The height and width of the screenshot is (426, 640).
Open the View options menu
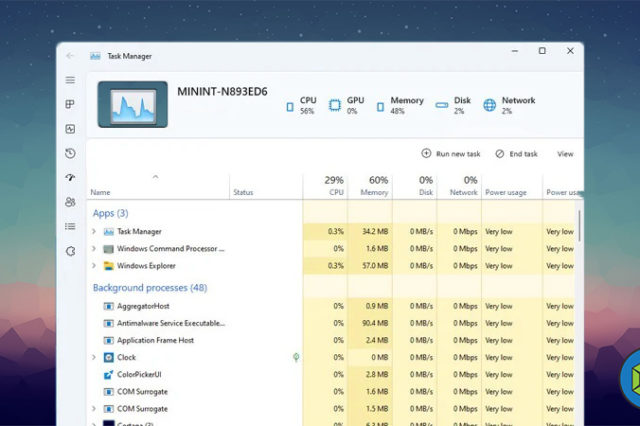[x=565, y=154]
